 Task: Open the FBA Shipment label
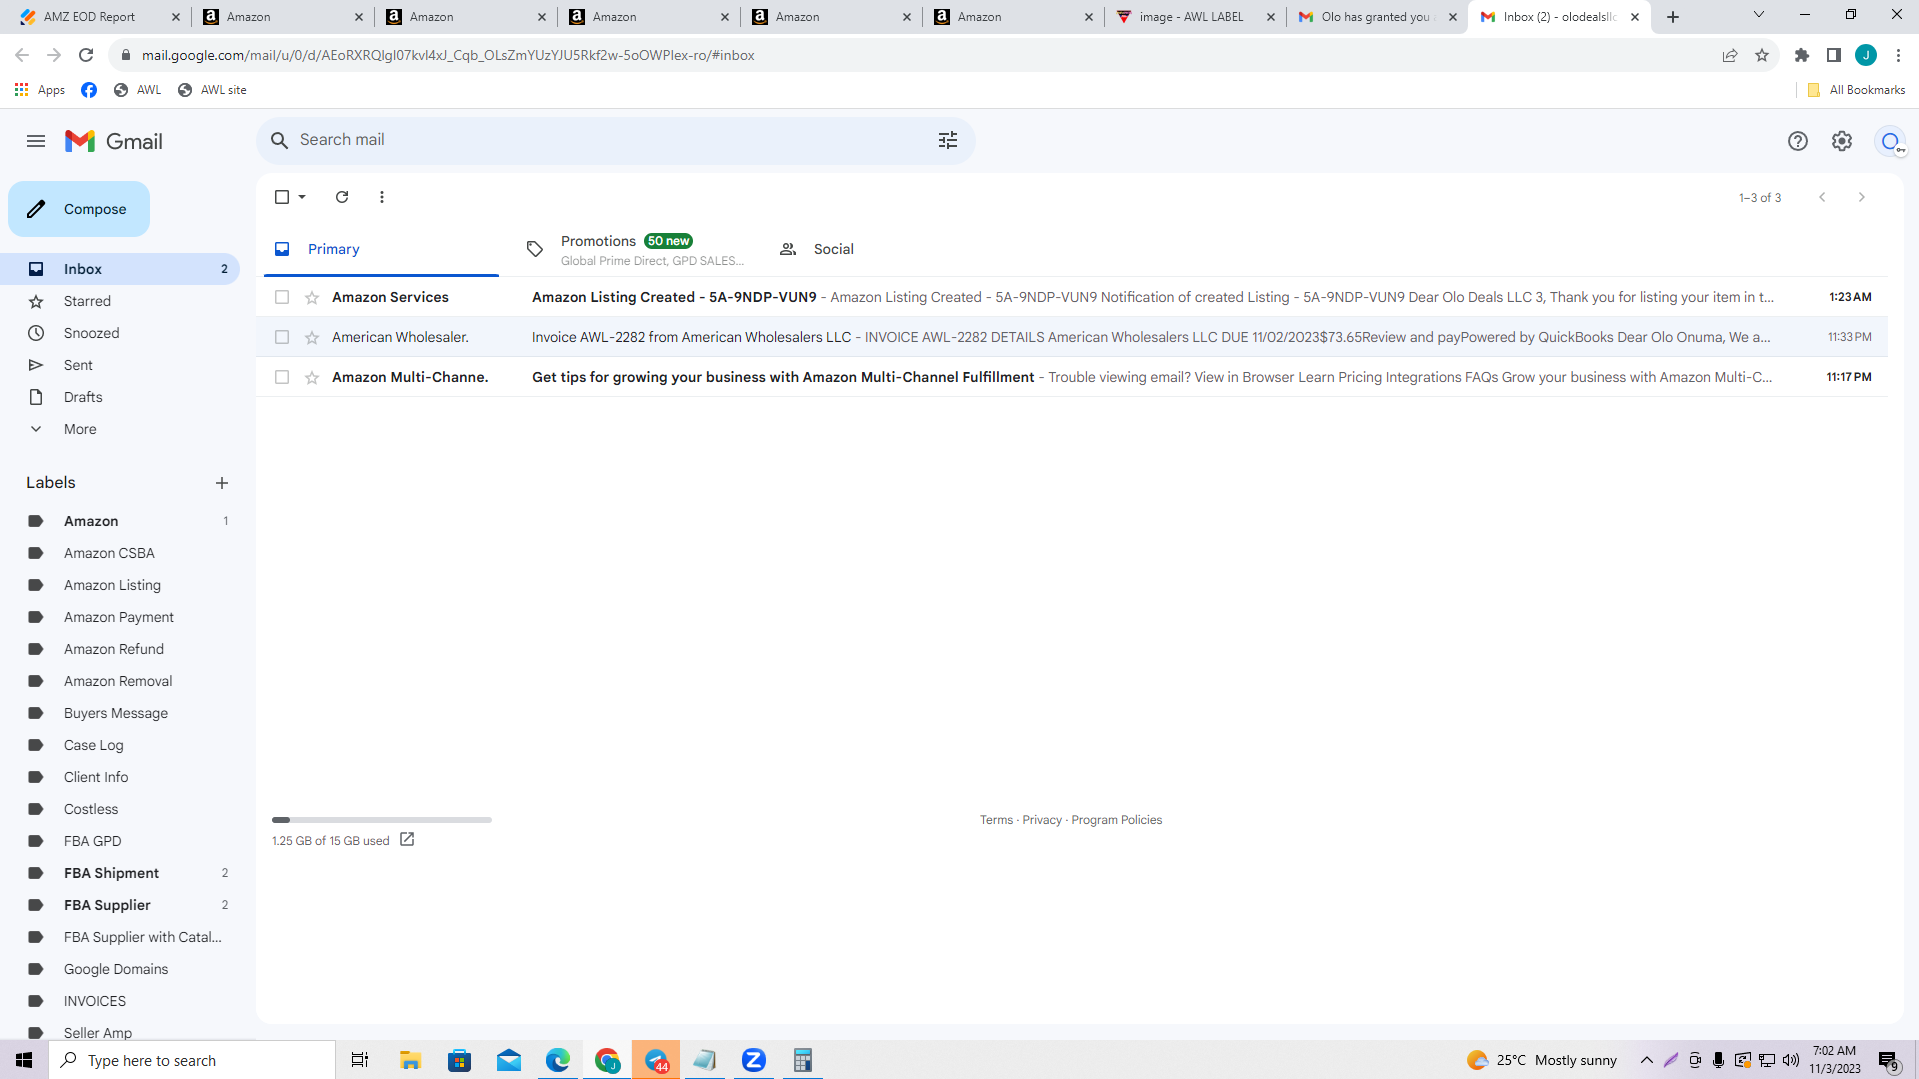pos(120,873)
